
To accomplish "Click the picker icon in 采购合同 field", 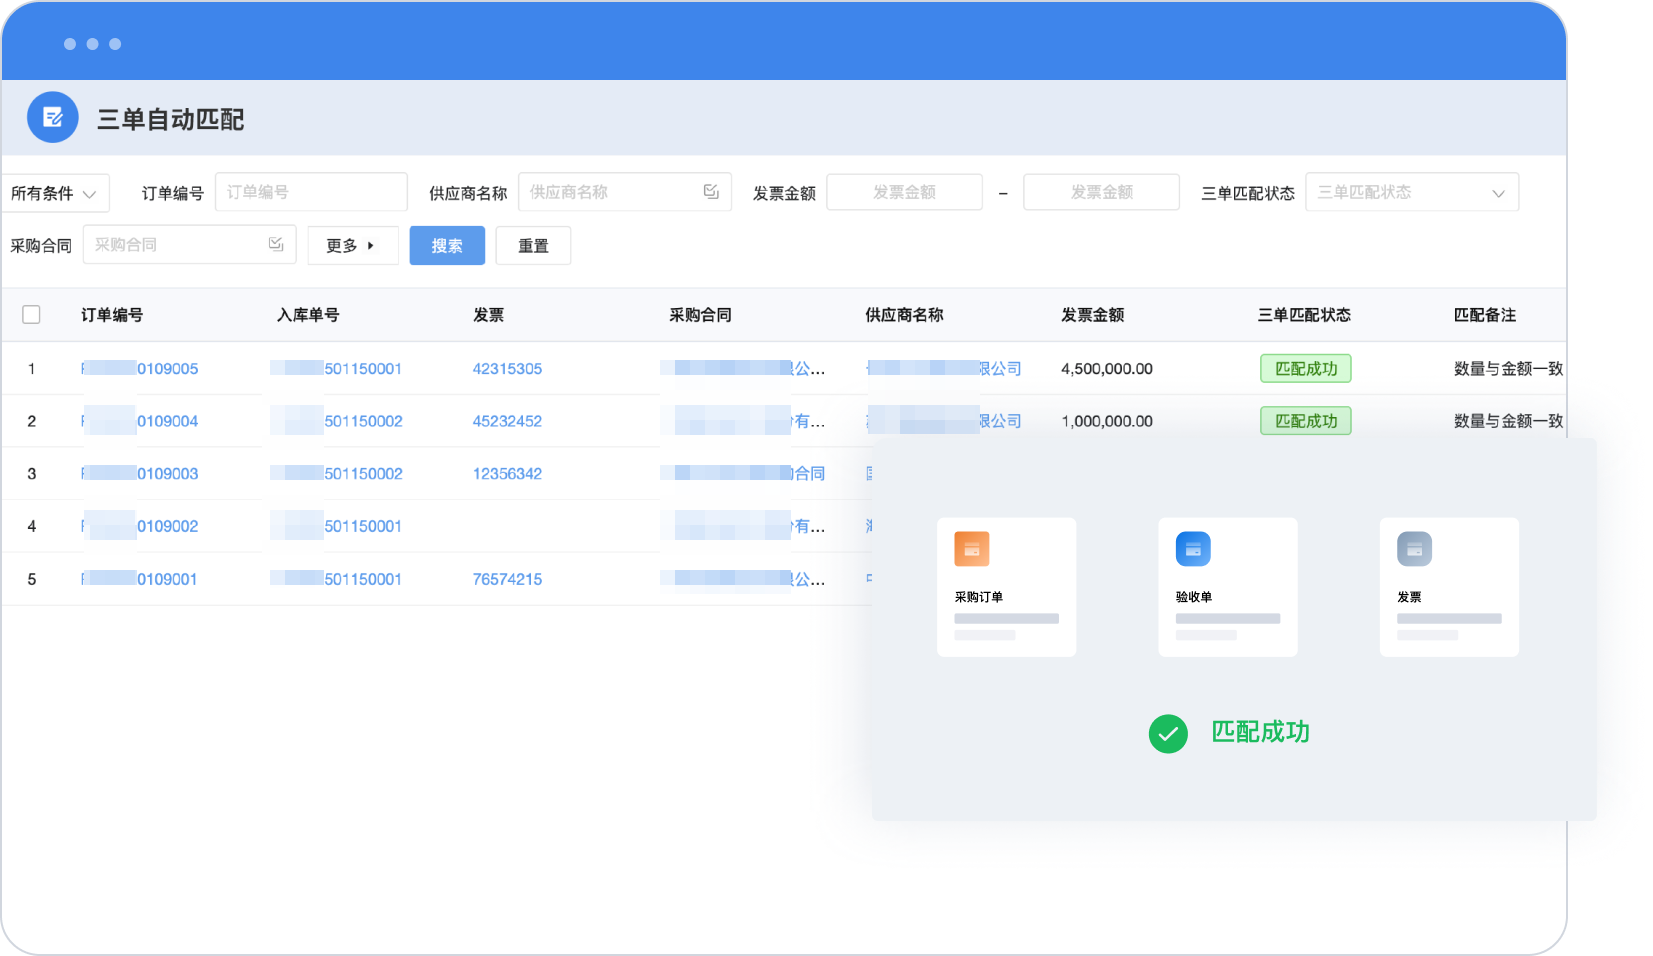I will tap(276, 244).
